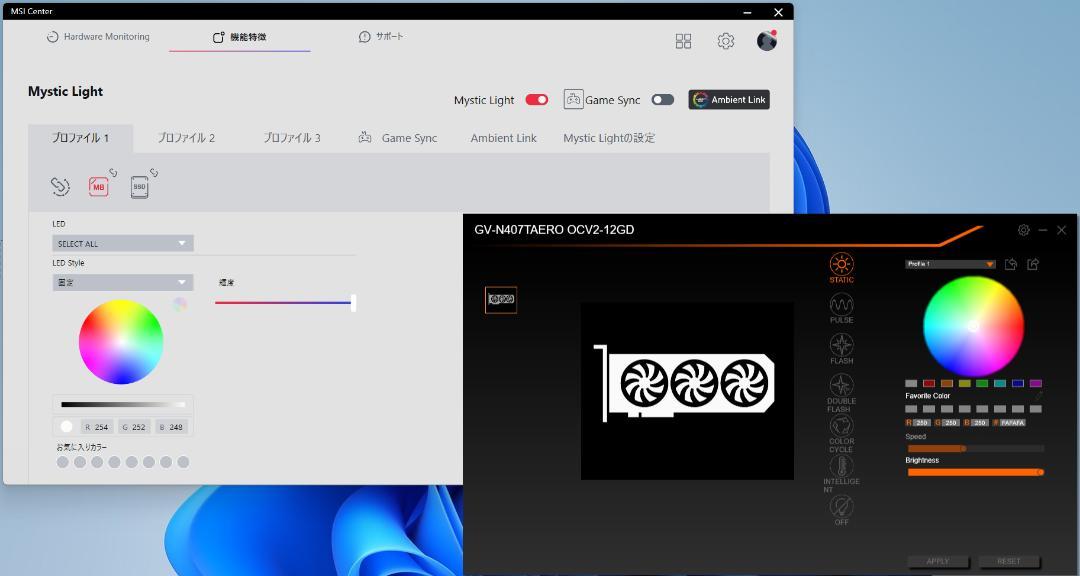
Task: Enable the Game Sync switch
Action: [663, 100]
